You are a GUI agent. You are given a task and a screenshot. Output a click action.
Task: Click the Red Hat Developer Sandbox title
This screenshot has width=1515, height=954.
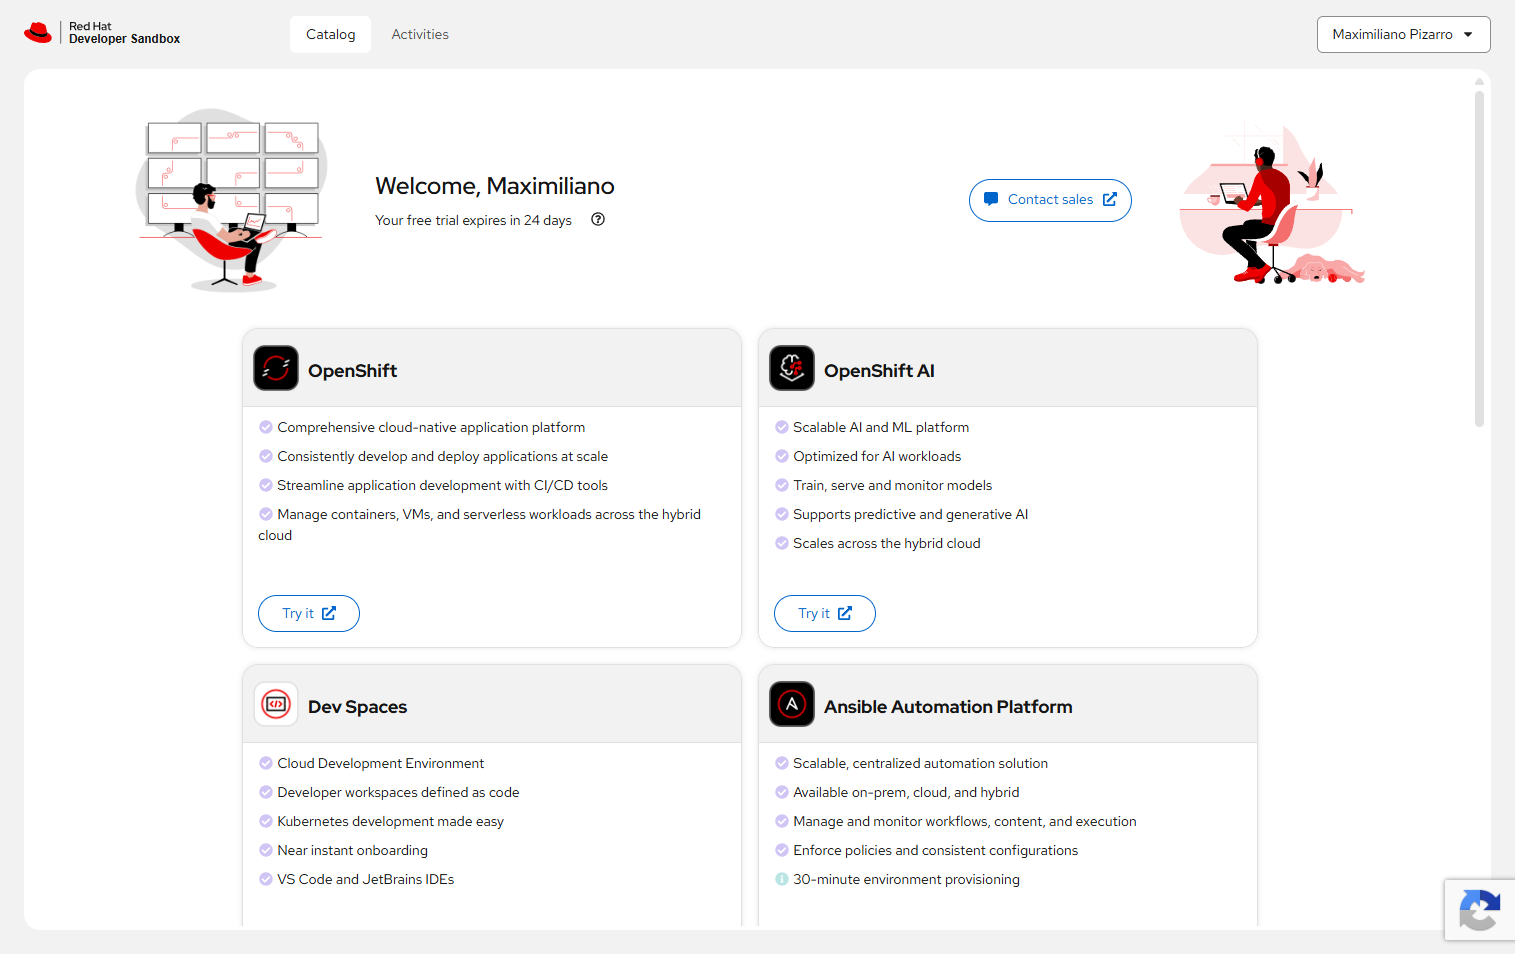124,33
